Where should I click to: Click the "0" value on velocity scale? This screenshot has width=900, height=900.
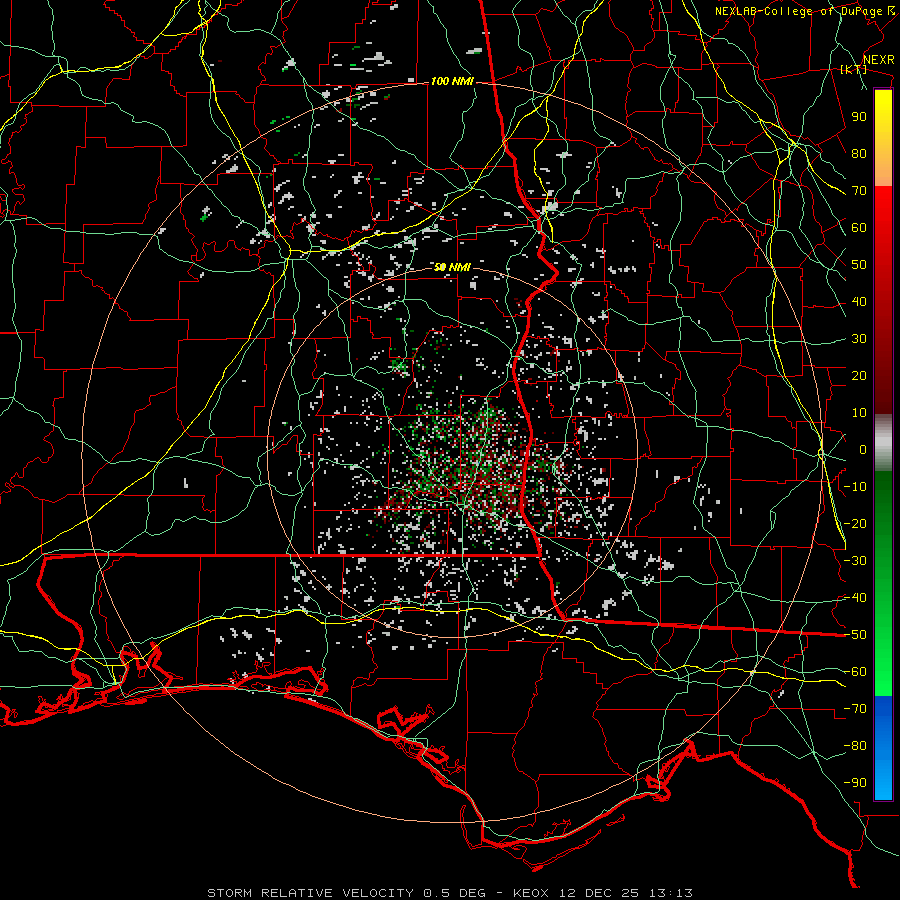point(863,449)
